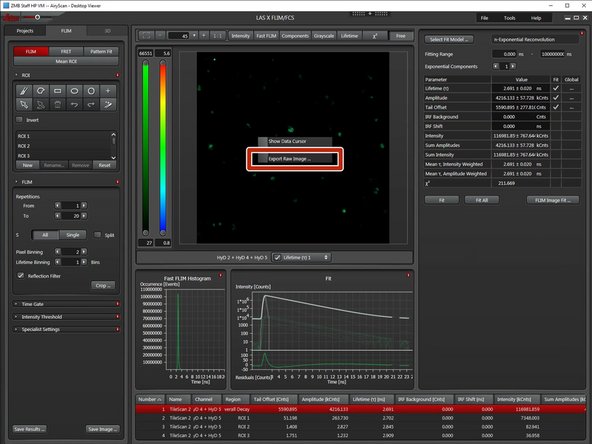The image size is (592, 444).
Task: Click the Save Results button
Action: pos(29,429)
